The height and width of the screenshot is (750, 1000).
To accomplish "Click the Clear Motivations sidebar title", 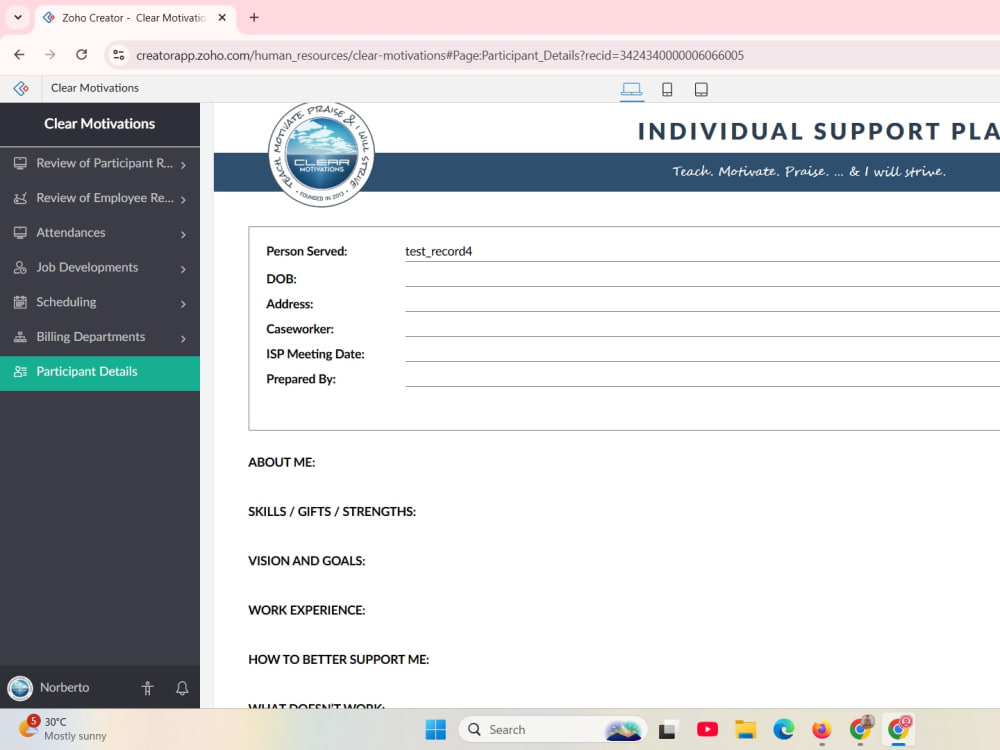I will coord(99,124).
